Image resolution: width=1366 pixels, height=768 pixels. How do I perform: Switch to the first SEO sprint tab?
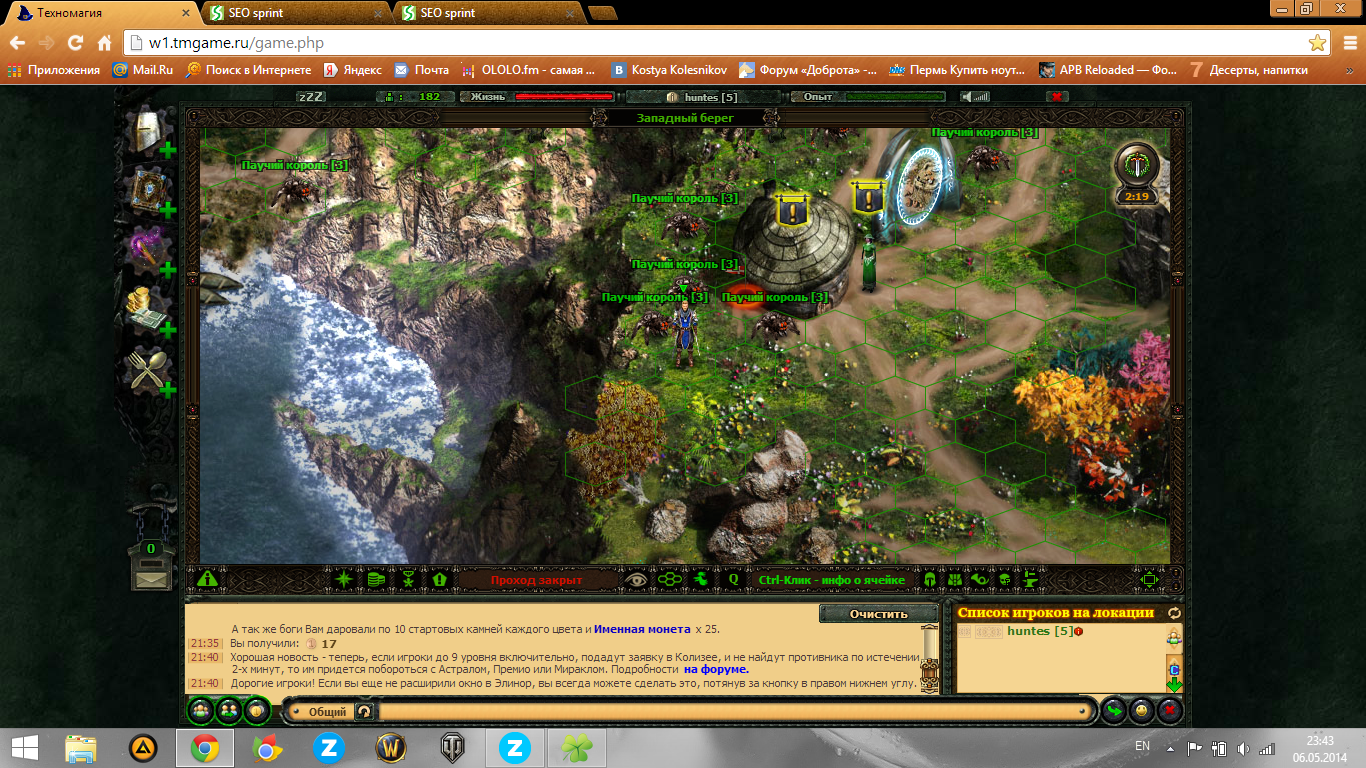point(294,13)
